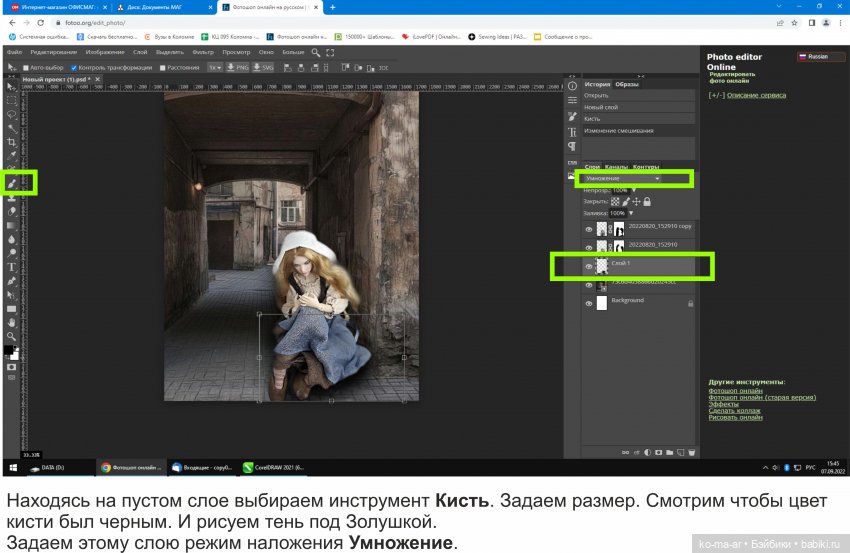Screen dimensions: 850x553
Task: Open the Умножение blend mode dropdown
Action: pyautogui.click(x=622, y=178)
